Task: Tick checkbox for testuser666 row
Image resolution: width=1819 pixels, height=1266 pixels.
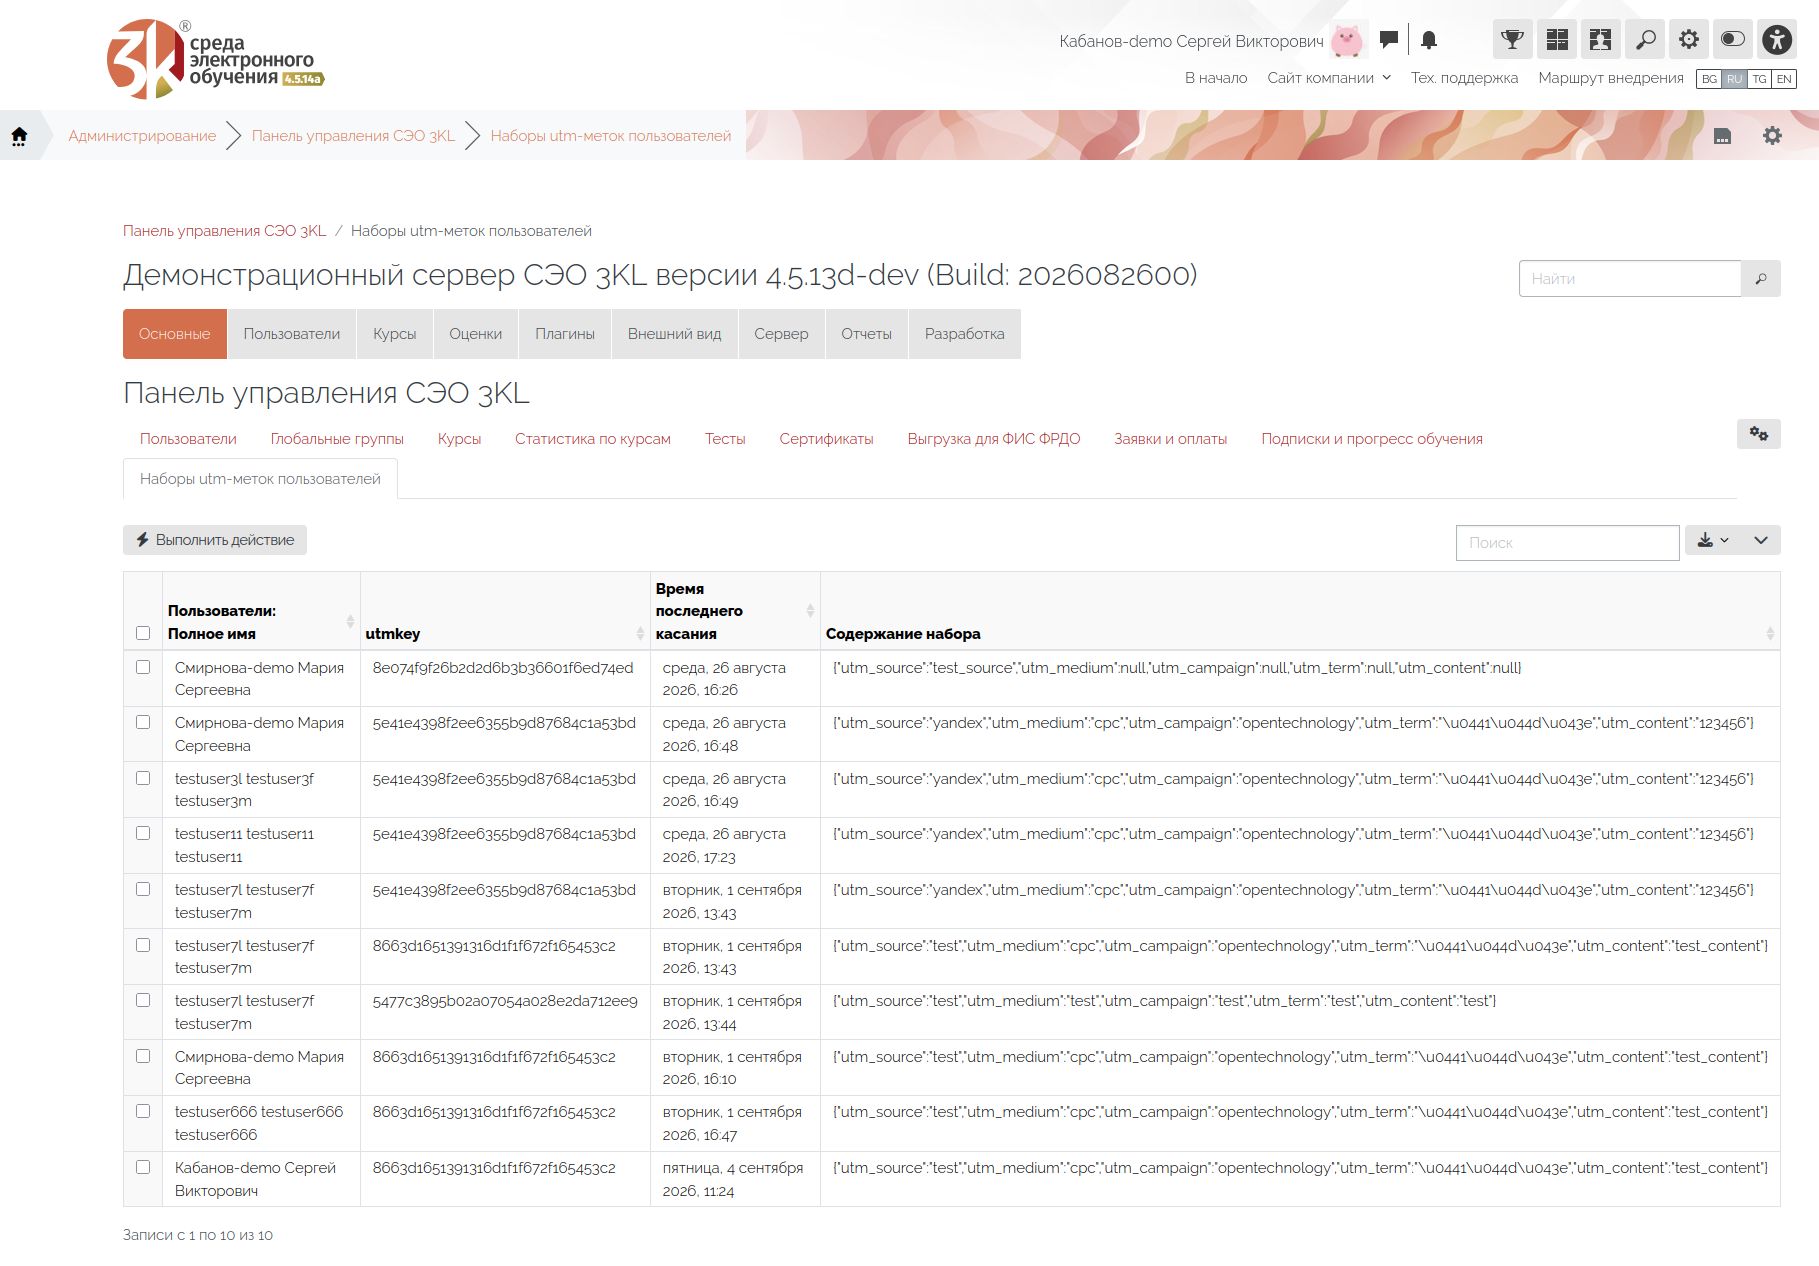Action: click(143, 1111)
